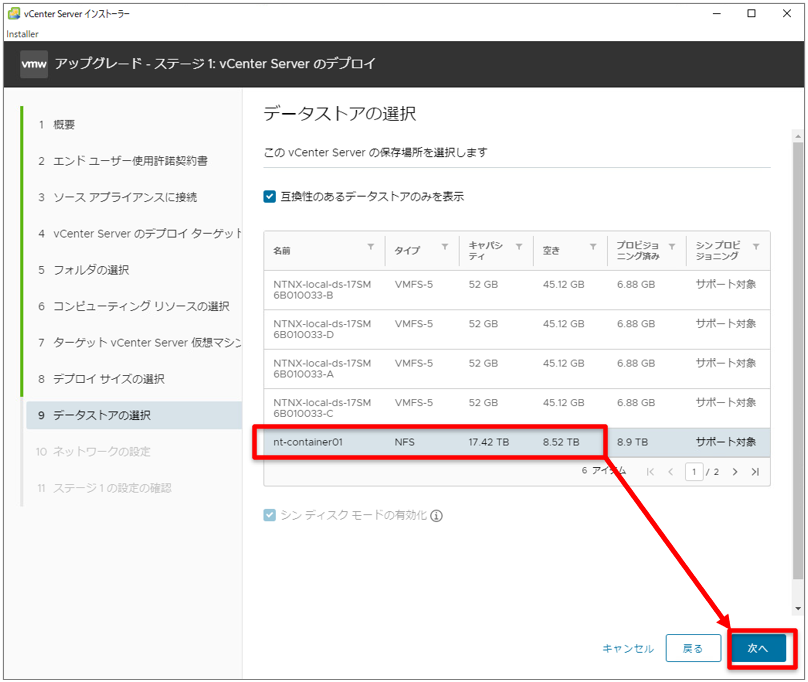Click the NFS type cell

[x=405, y=442]
